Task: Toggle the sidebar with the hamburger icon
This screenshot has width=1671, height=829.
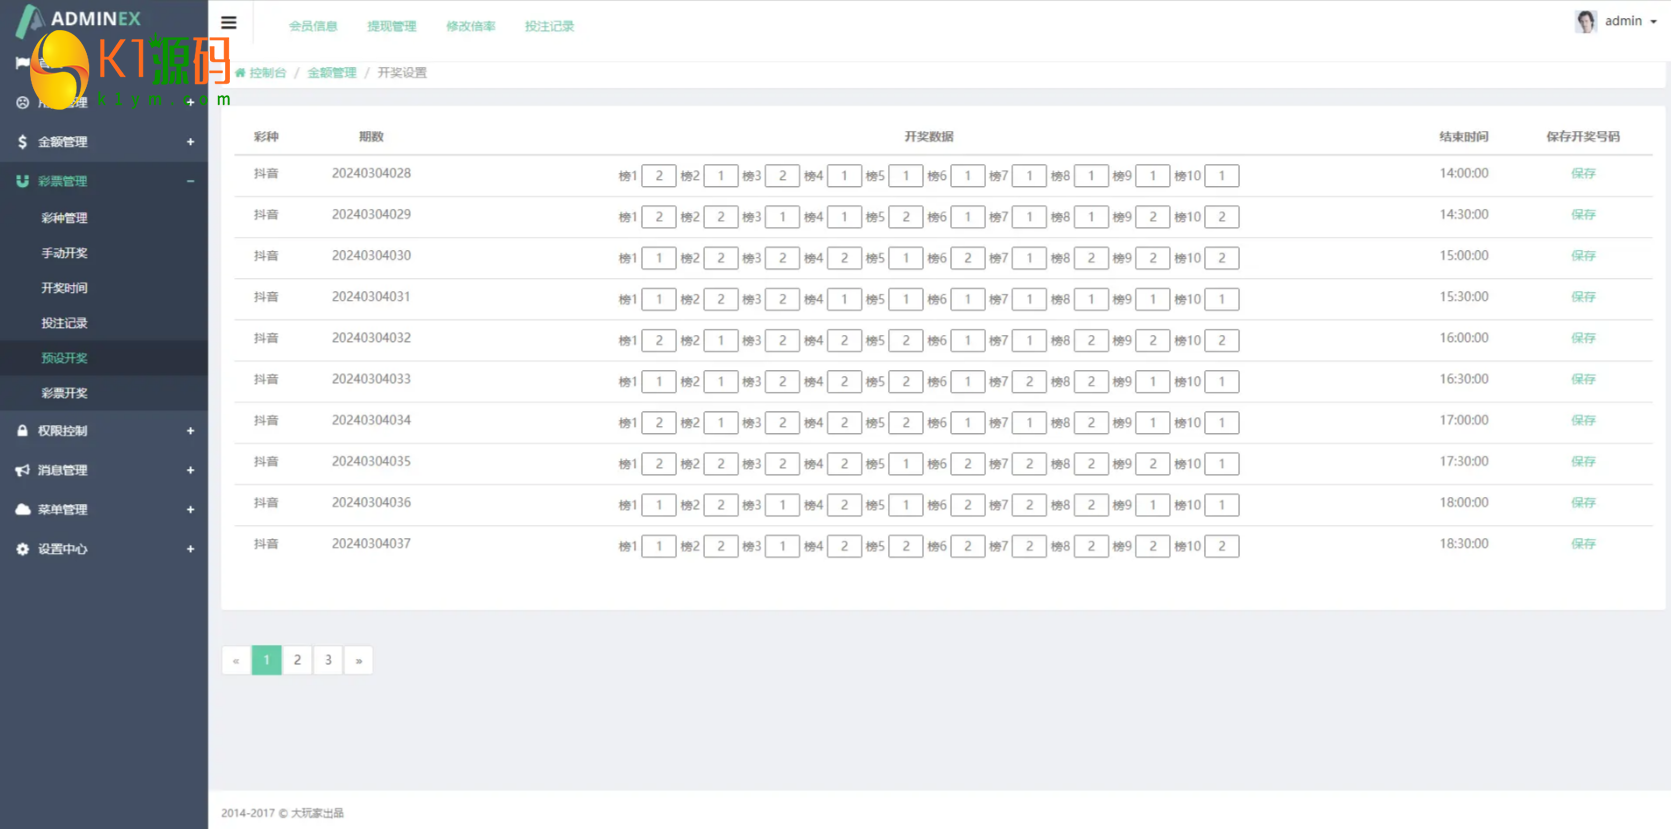Action: [x=229, y=22]
